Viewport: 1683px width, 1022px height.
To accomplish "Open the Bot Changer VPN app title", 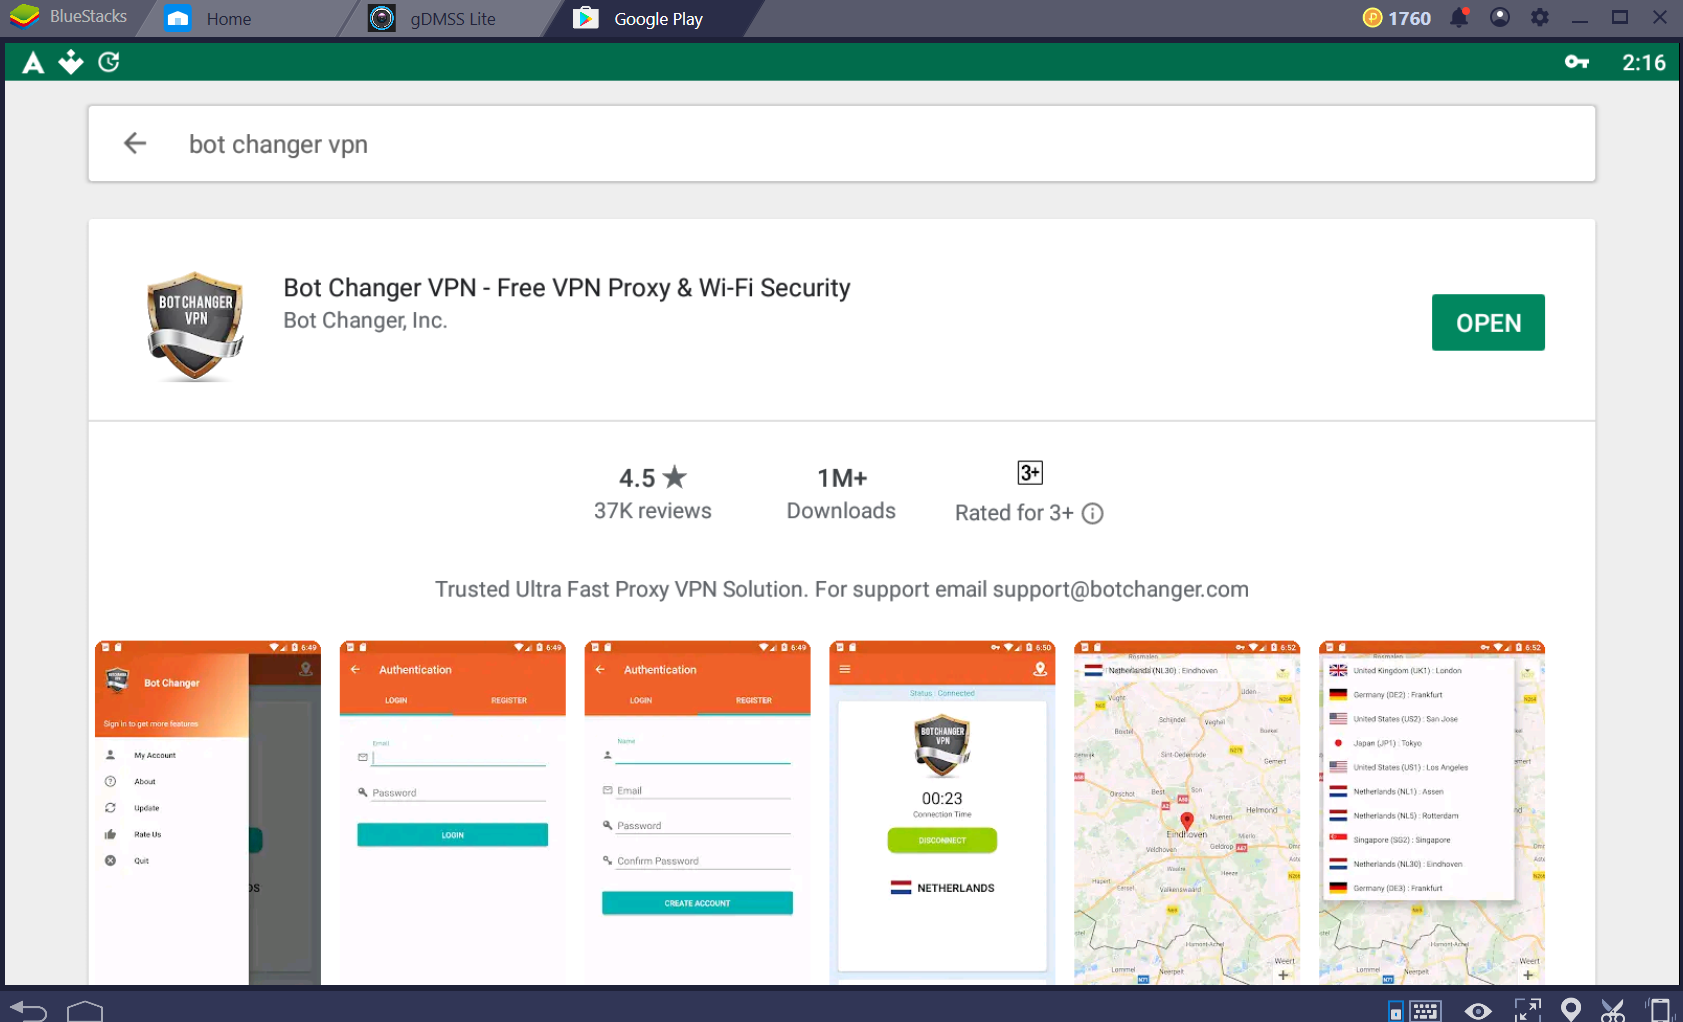I will [567, 288].
